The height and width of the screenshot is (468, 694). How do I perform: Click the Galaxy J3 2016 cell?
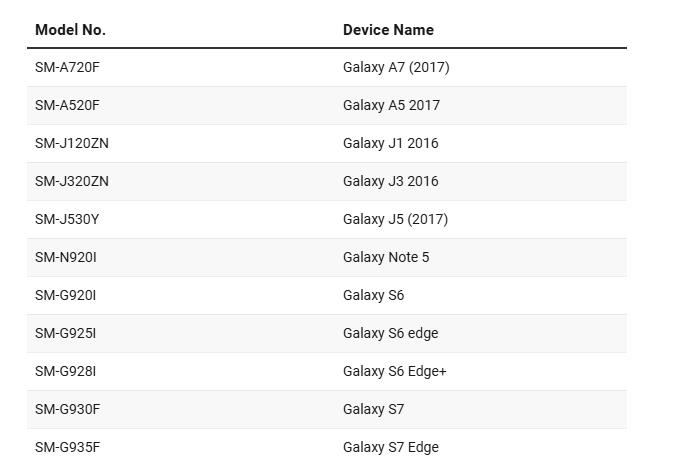[x=390, y=181]
